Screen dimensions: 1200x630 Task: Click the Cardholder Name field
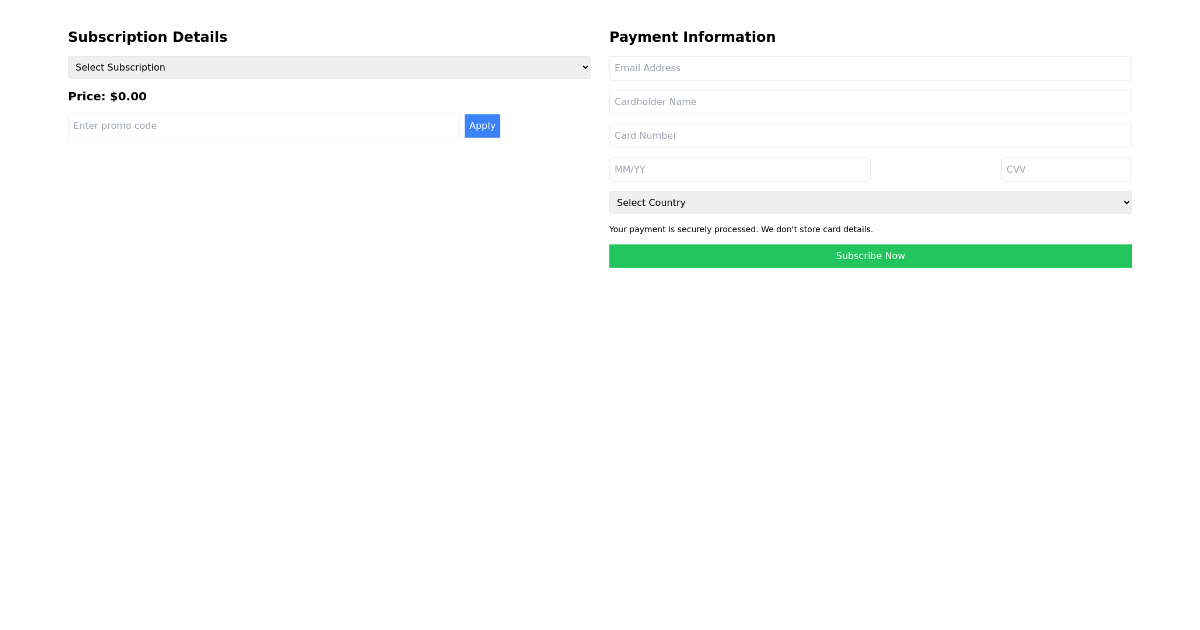(870, 101)
